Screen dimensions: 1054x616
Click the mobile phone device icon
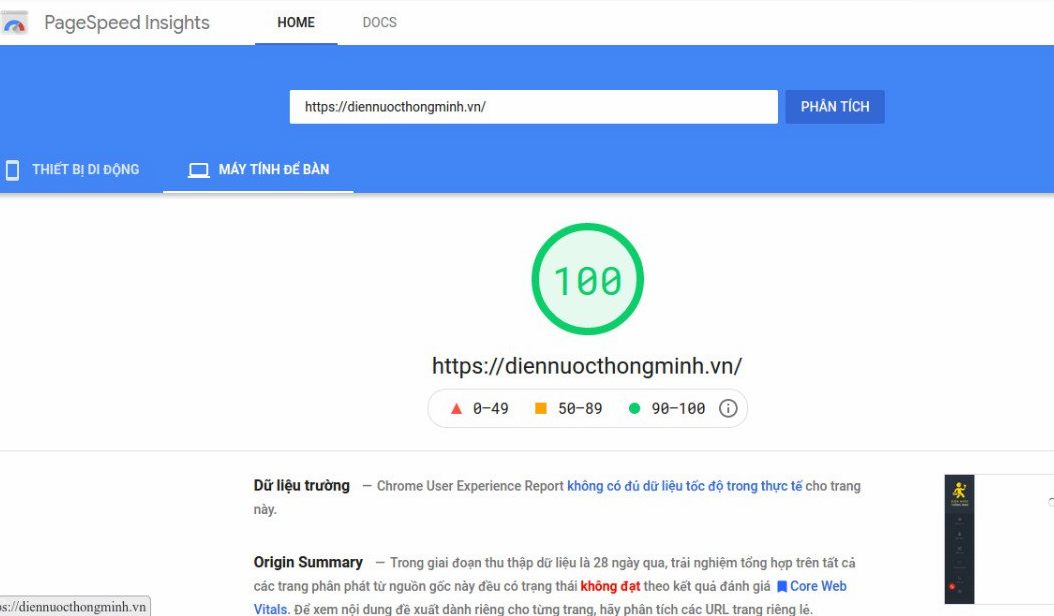coord(12,170)
